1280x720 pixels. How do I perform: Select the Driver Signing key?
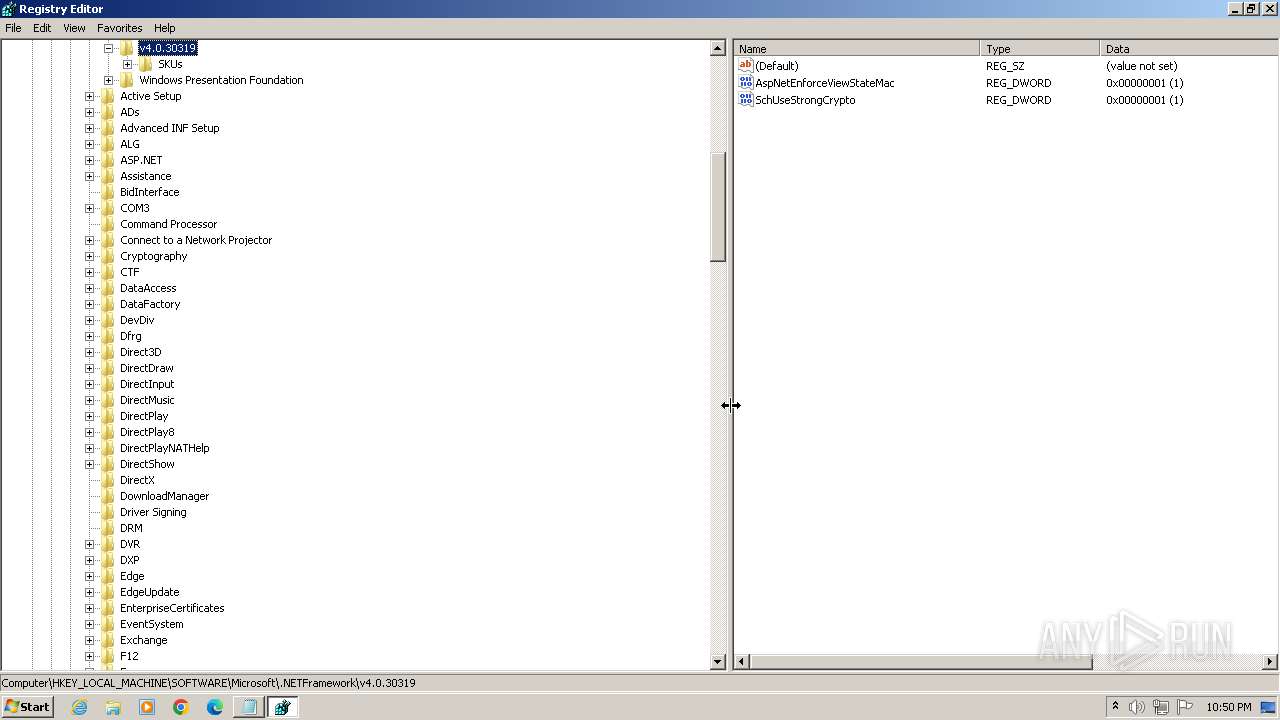pos(153,512)
